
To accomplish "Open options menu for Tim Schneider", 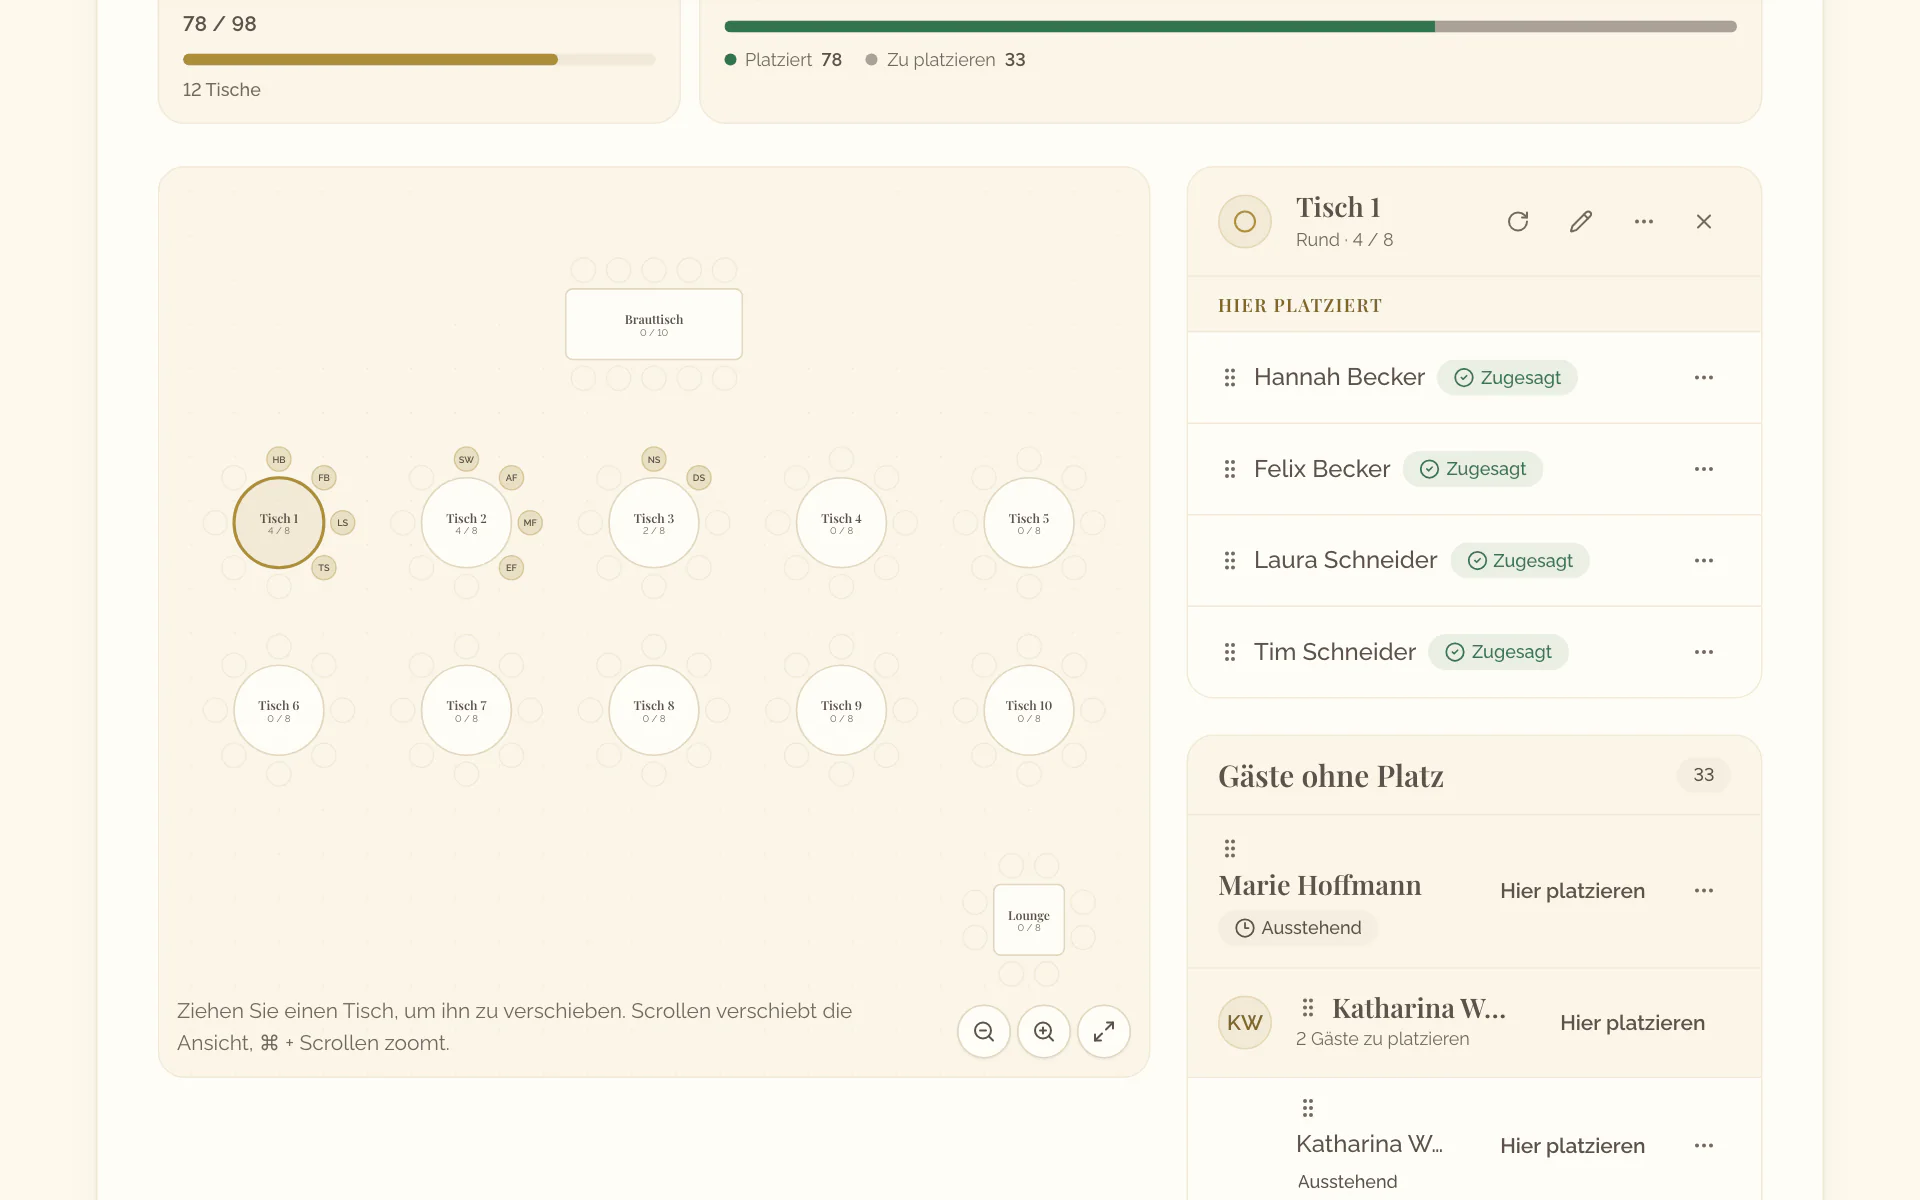I will point(1704,652).
